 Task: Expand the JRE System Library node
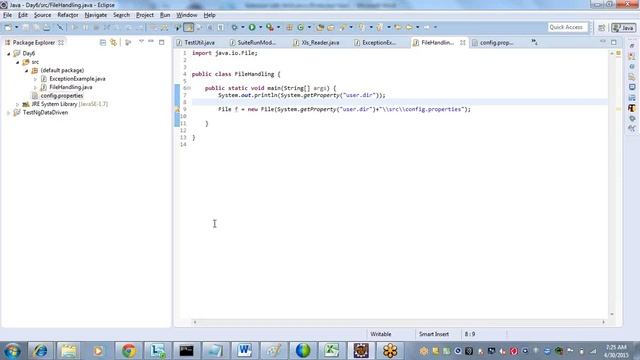(18, 104)
